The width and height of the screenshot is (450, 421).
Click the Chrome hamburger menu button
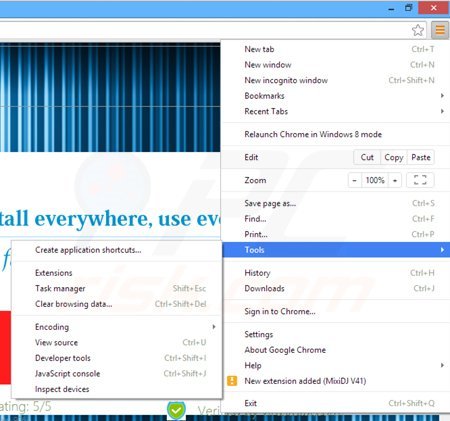[x=440, y=30]
